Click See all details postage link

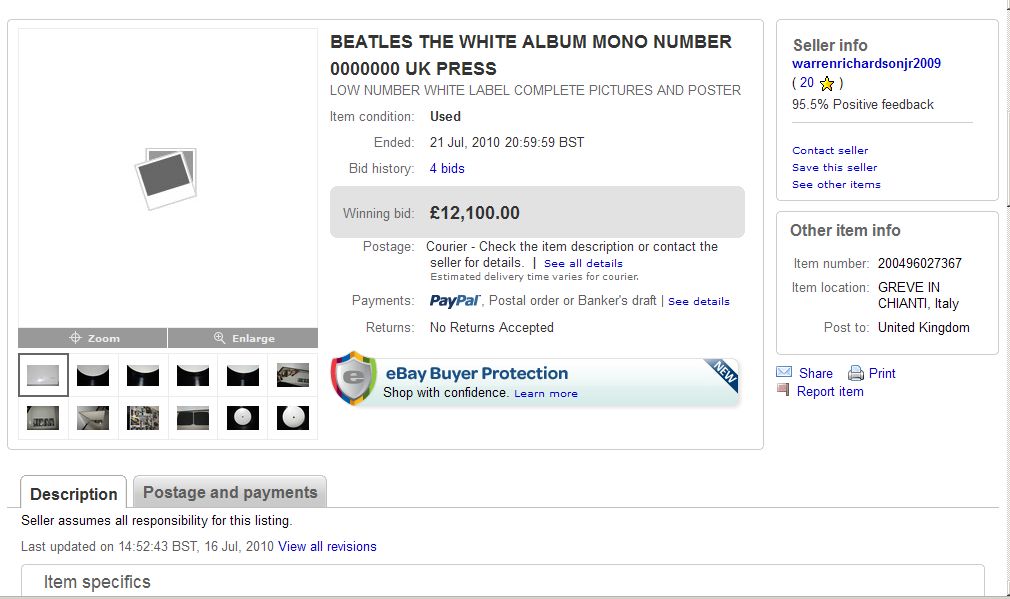(583, 264)
